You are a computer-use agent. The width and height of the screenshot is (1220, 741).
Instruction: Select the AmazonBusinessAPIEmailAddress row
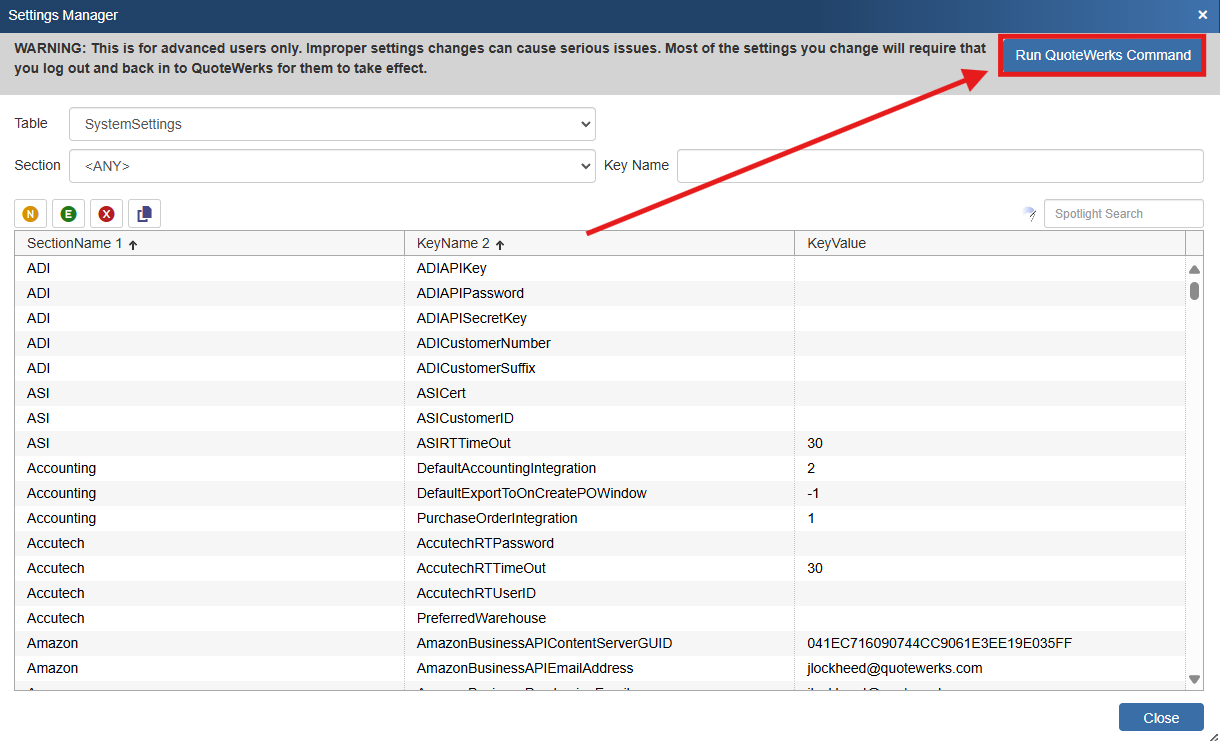(524, 668)
